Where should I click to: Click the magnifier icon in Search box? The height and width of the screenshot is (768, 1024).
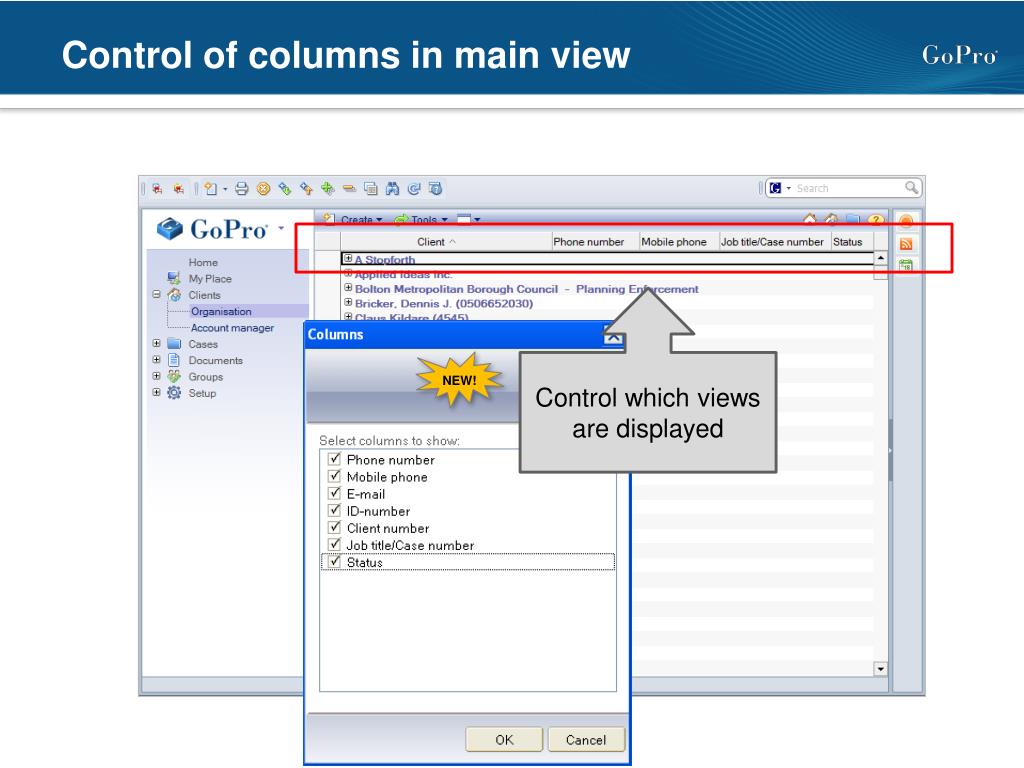(911, 188)
